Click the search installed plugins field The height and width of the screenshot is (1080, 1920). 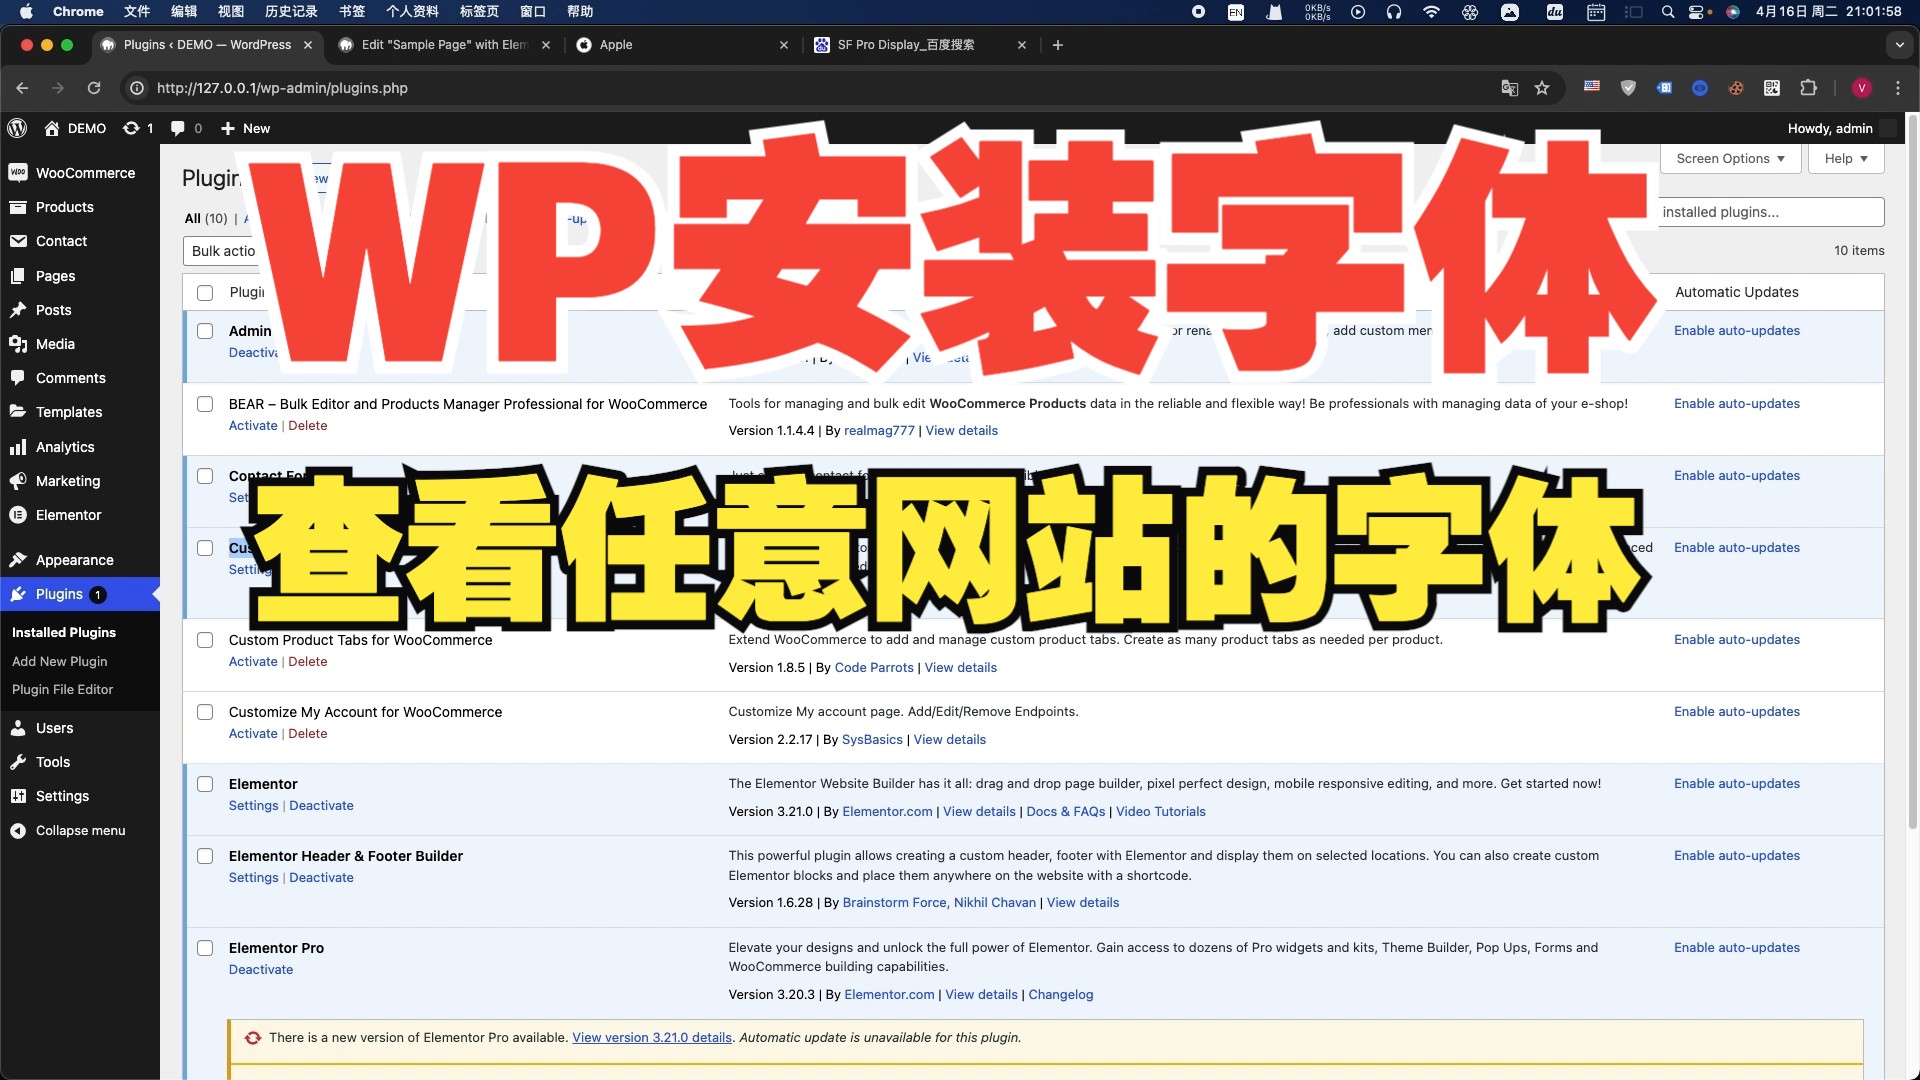click(1771, 212)
